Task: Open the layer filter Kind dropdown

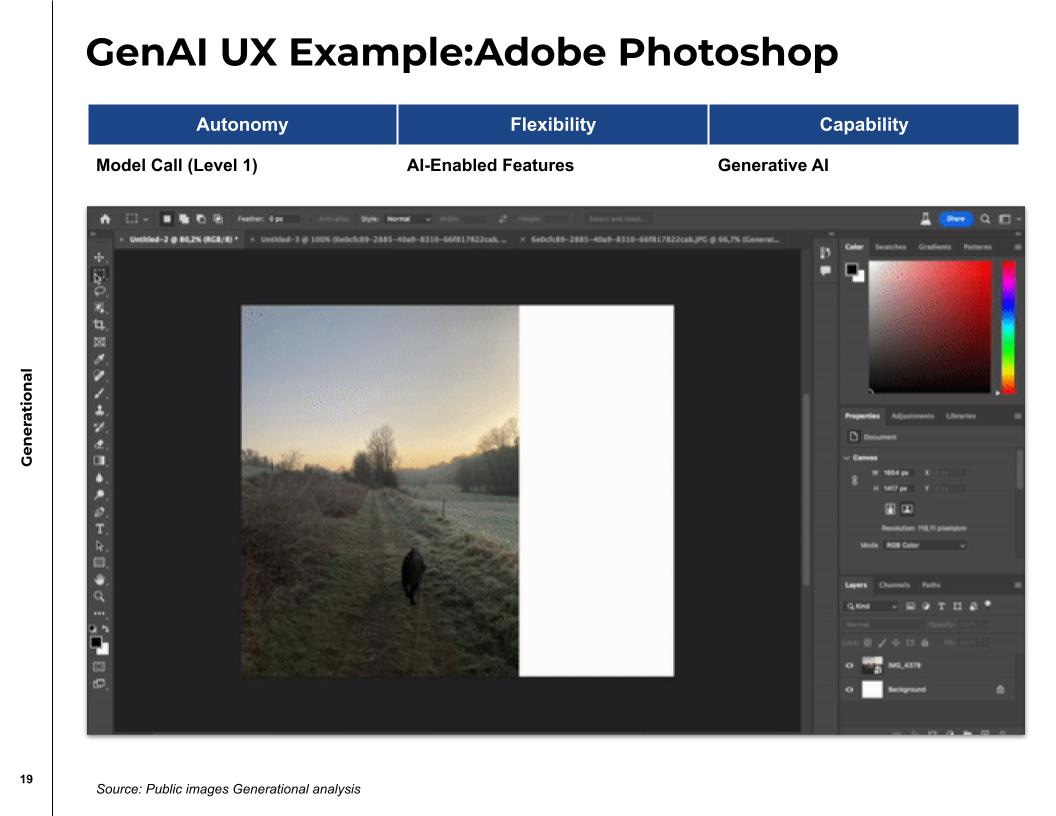Action: click(x=871, y=606)
